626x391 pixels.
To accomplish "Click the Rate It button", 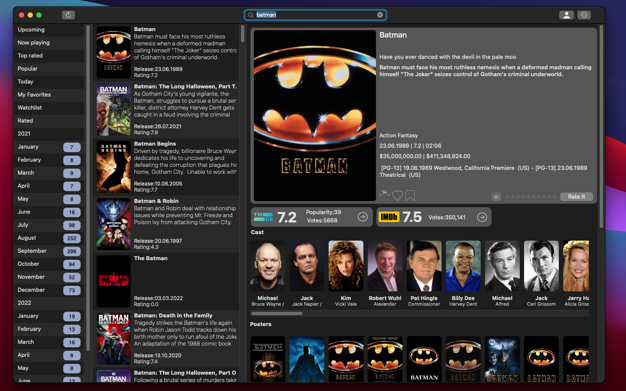I will tap(576, 196).
